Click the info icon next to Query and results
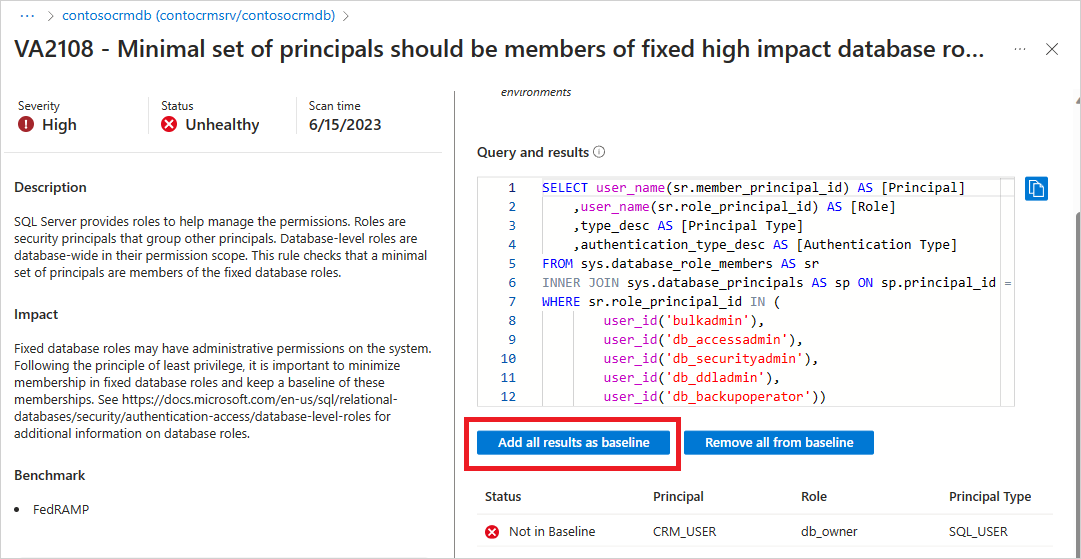1081x559 pixels. click(x=599, y=152)
